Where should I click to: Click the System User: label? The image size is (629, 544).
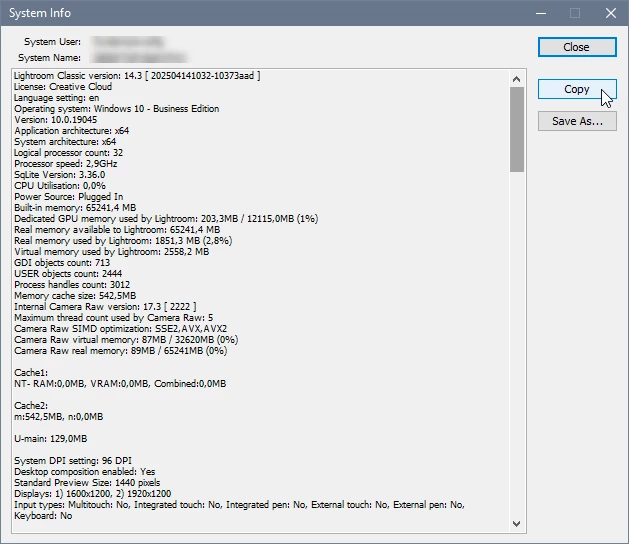point(52,42)
